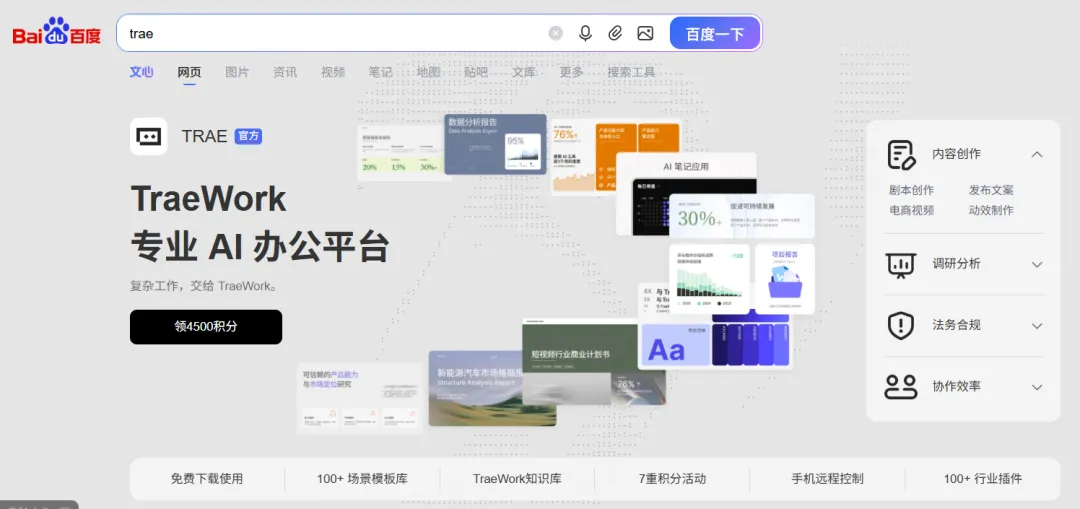Viewport: 1080px width, 509px height.
Task: Click the 调研分析 presentation chart icon
Action: point(900,264)
